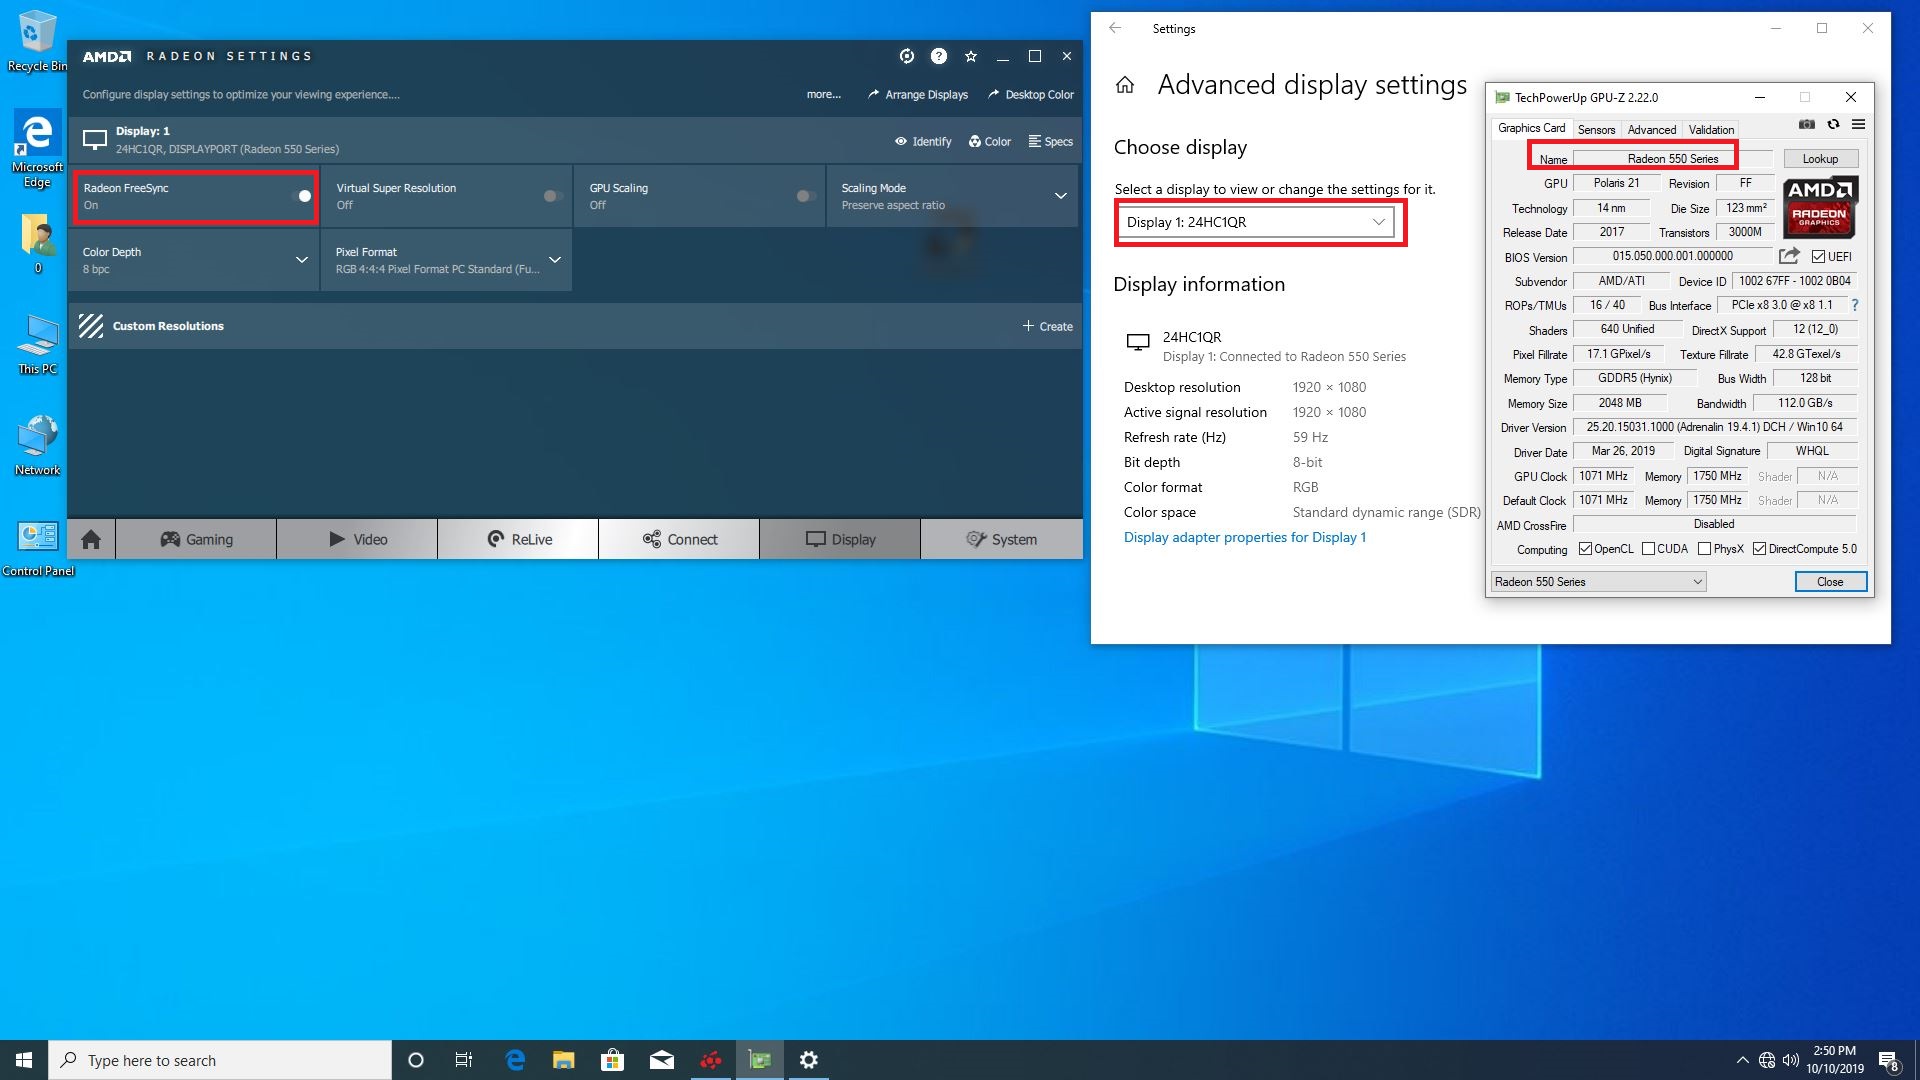Viewport: 1920px width, 1080px height.
Task: Toggle OpenCL checkbox in GPU-Z
Action: (1585, 549)
